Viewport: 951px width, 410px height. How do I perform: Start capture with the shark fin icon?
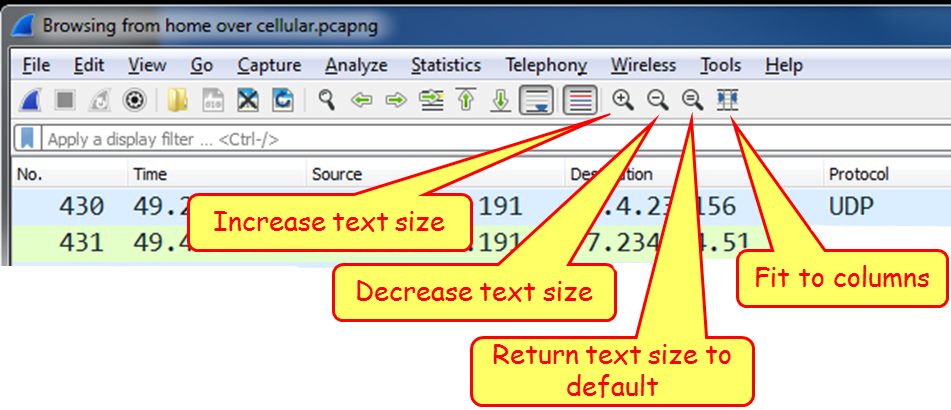tap(29, 100)
